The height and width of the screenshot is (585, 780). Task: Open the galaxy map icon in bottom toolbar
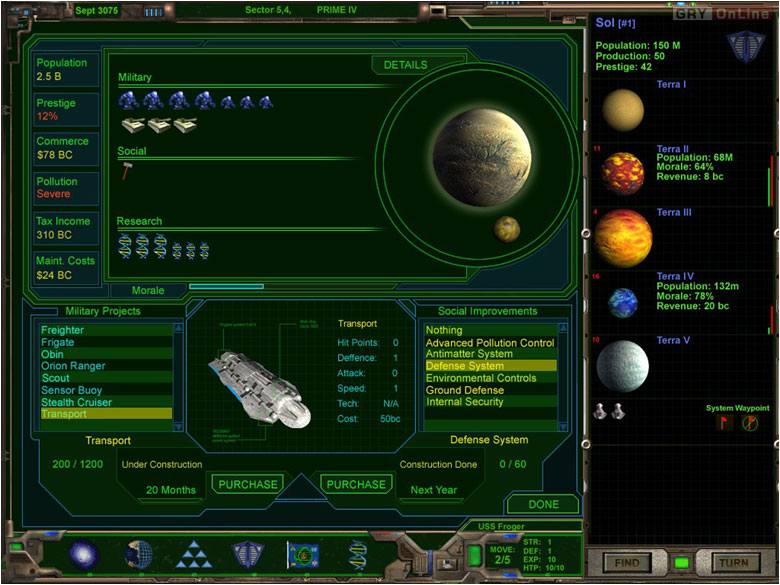84,554
